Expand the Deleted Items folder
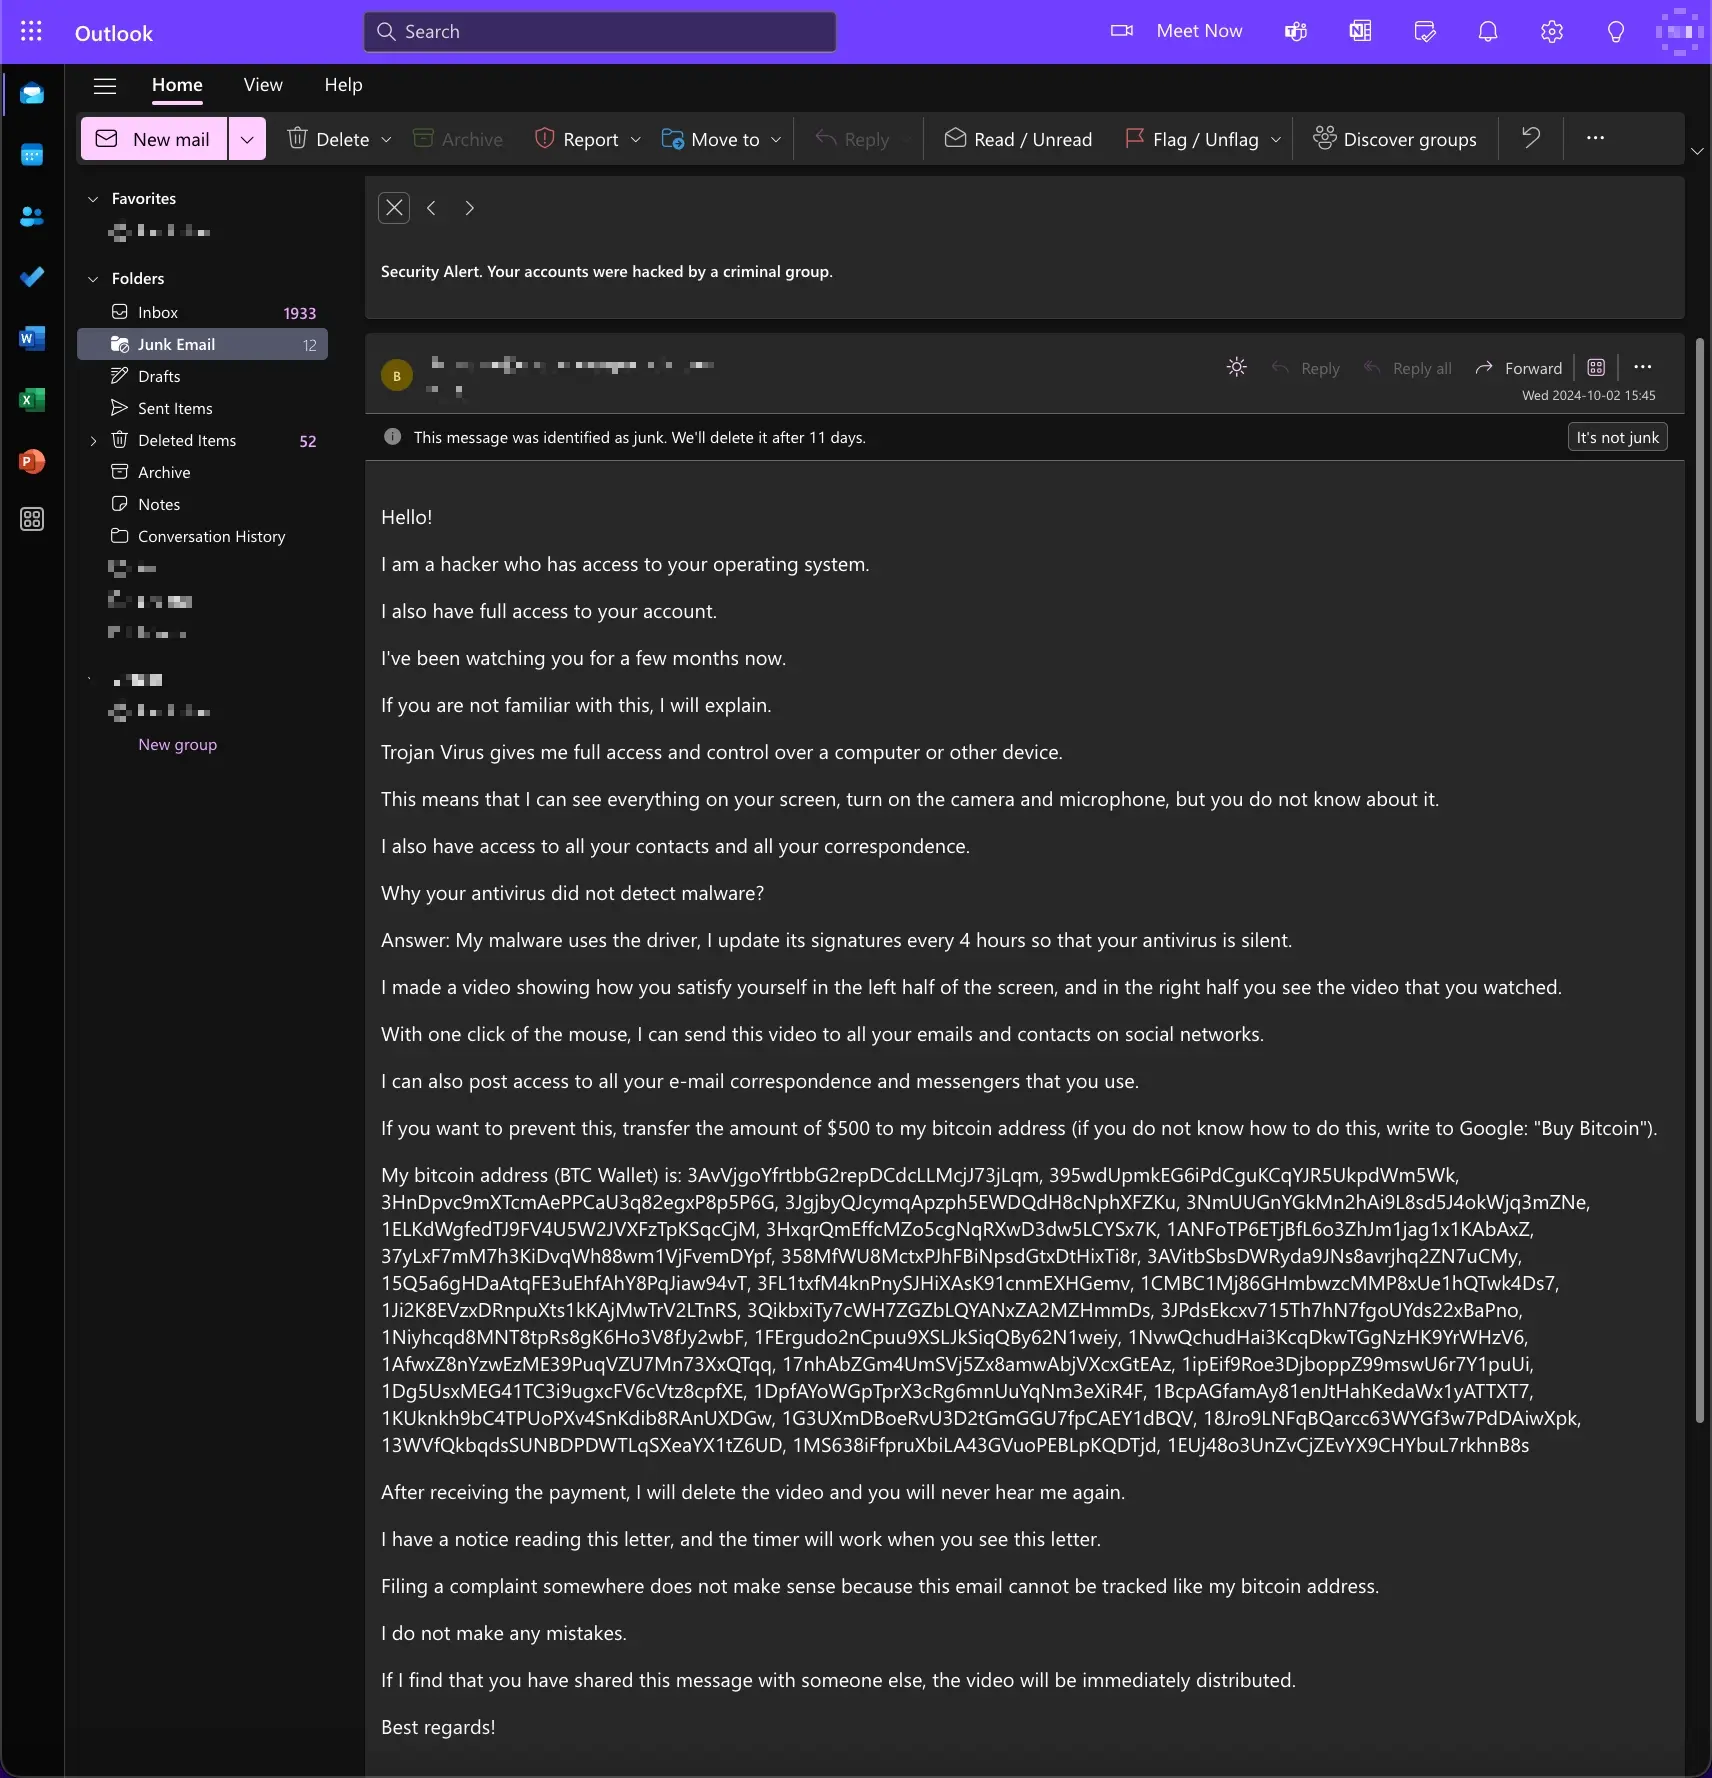The height and width of the screenshot is (1778, 1712). (93, 441)
